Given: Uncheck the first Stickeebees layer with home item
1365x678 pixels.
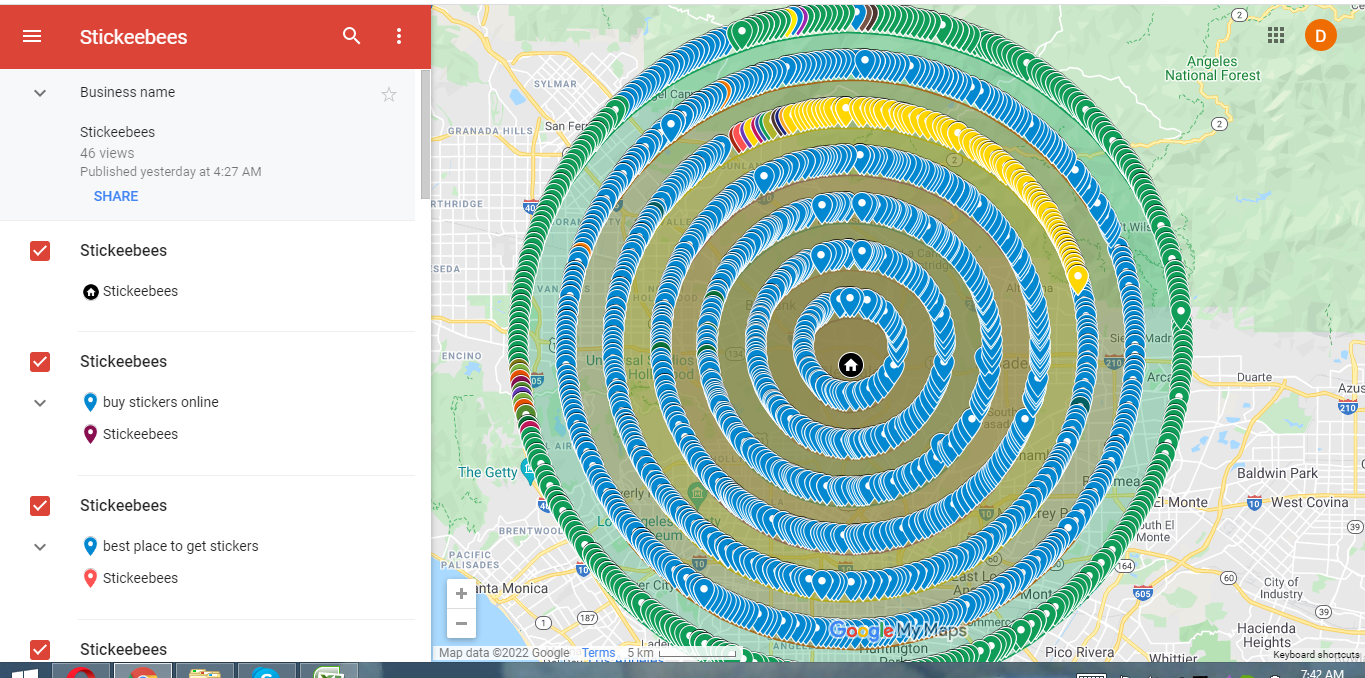Looking at the screenshot, I should [x=40, y=251].
